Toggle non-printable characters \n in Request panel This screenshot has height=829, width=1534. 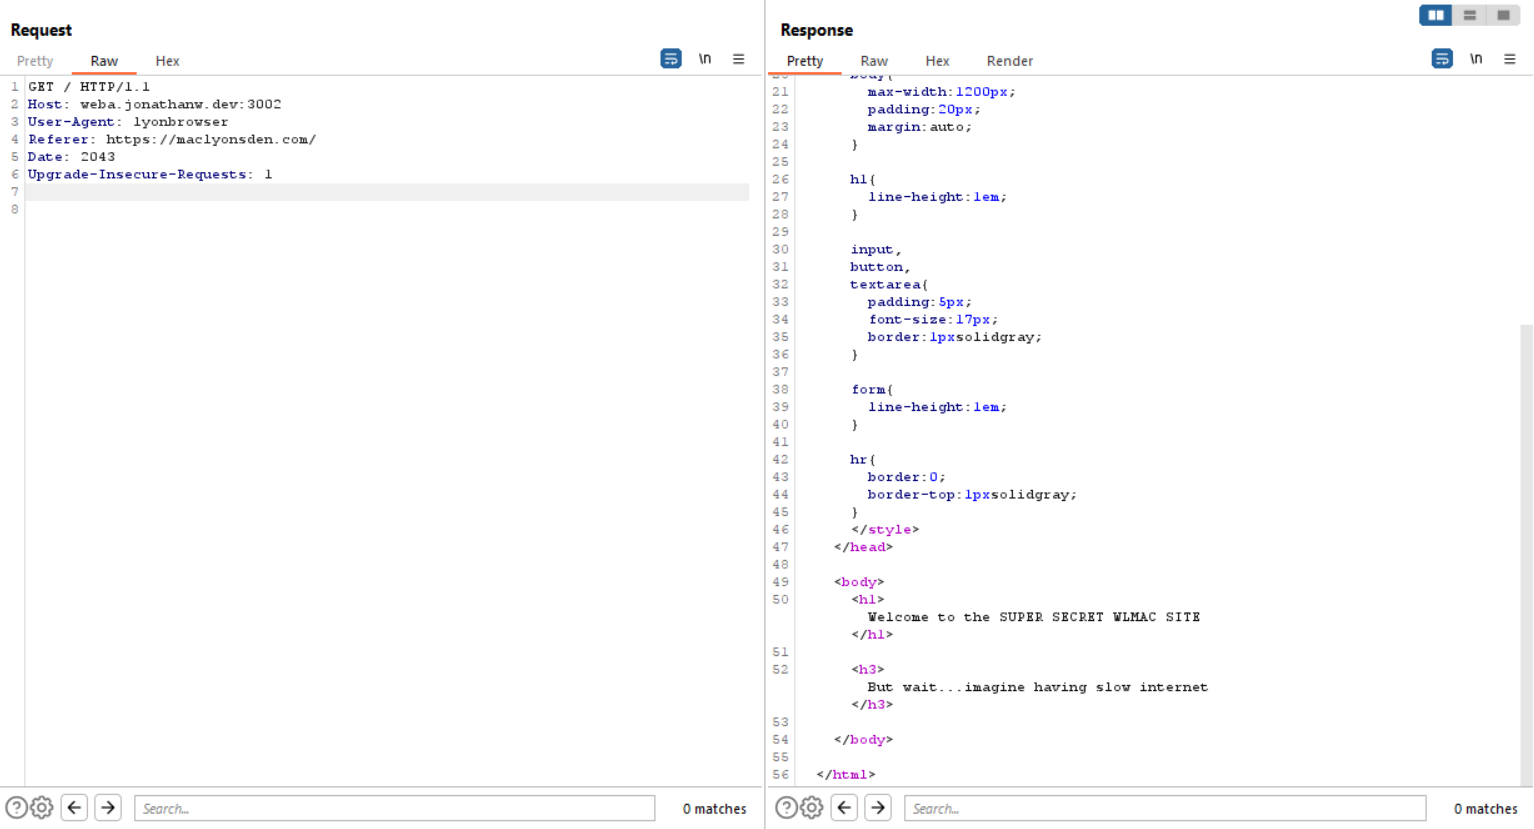[705, 59]
